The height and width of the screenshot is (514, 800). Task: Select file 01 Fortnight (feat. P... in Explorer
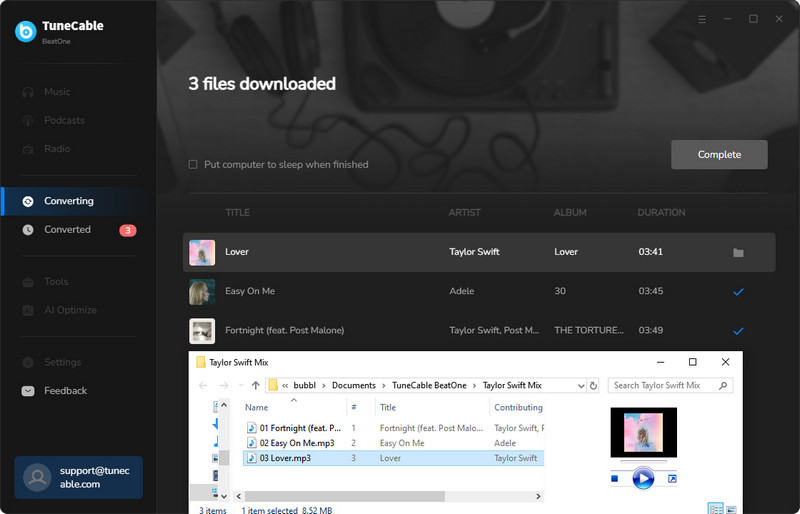pos(300,428)
